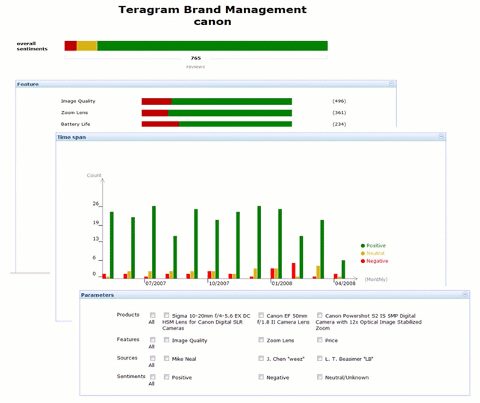Click the Negative legend entry in chart

tap(374, 261)
